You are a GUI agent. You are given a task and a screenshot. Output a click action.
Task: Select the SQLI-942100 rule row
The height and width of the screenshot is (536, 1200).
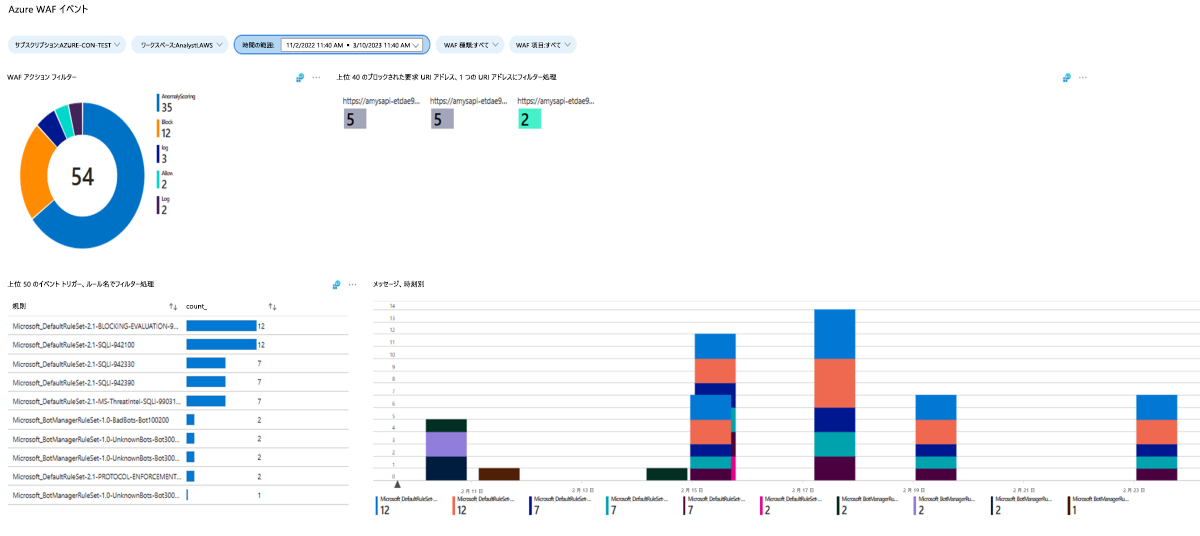[178, 344]
